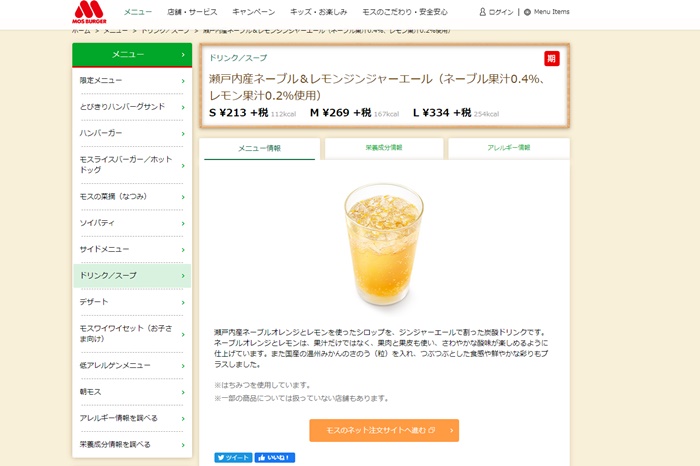Screen dimensions: 700x466
Task: Click the login person icon
Action: tap(483, 12)
